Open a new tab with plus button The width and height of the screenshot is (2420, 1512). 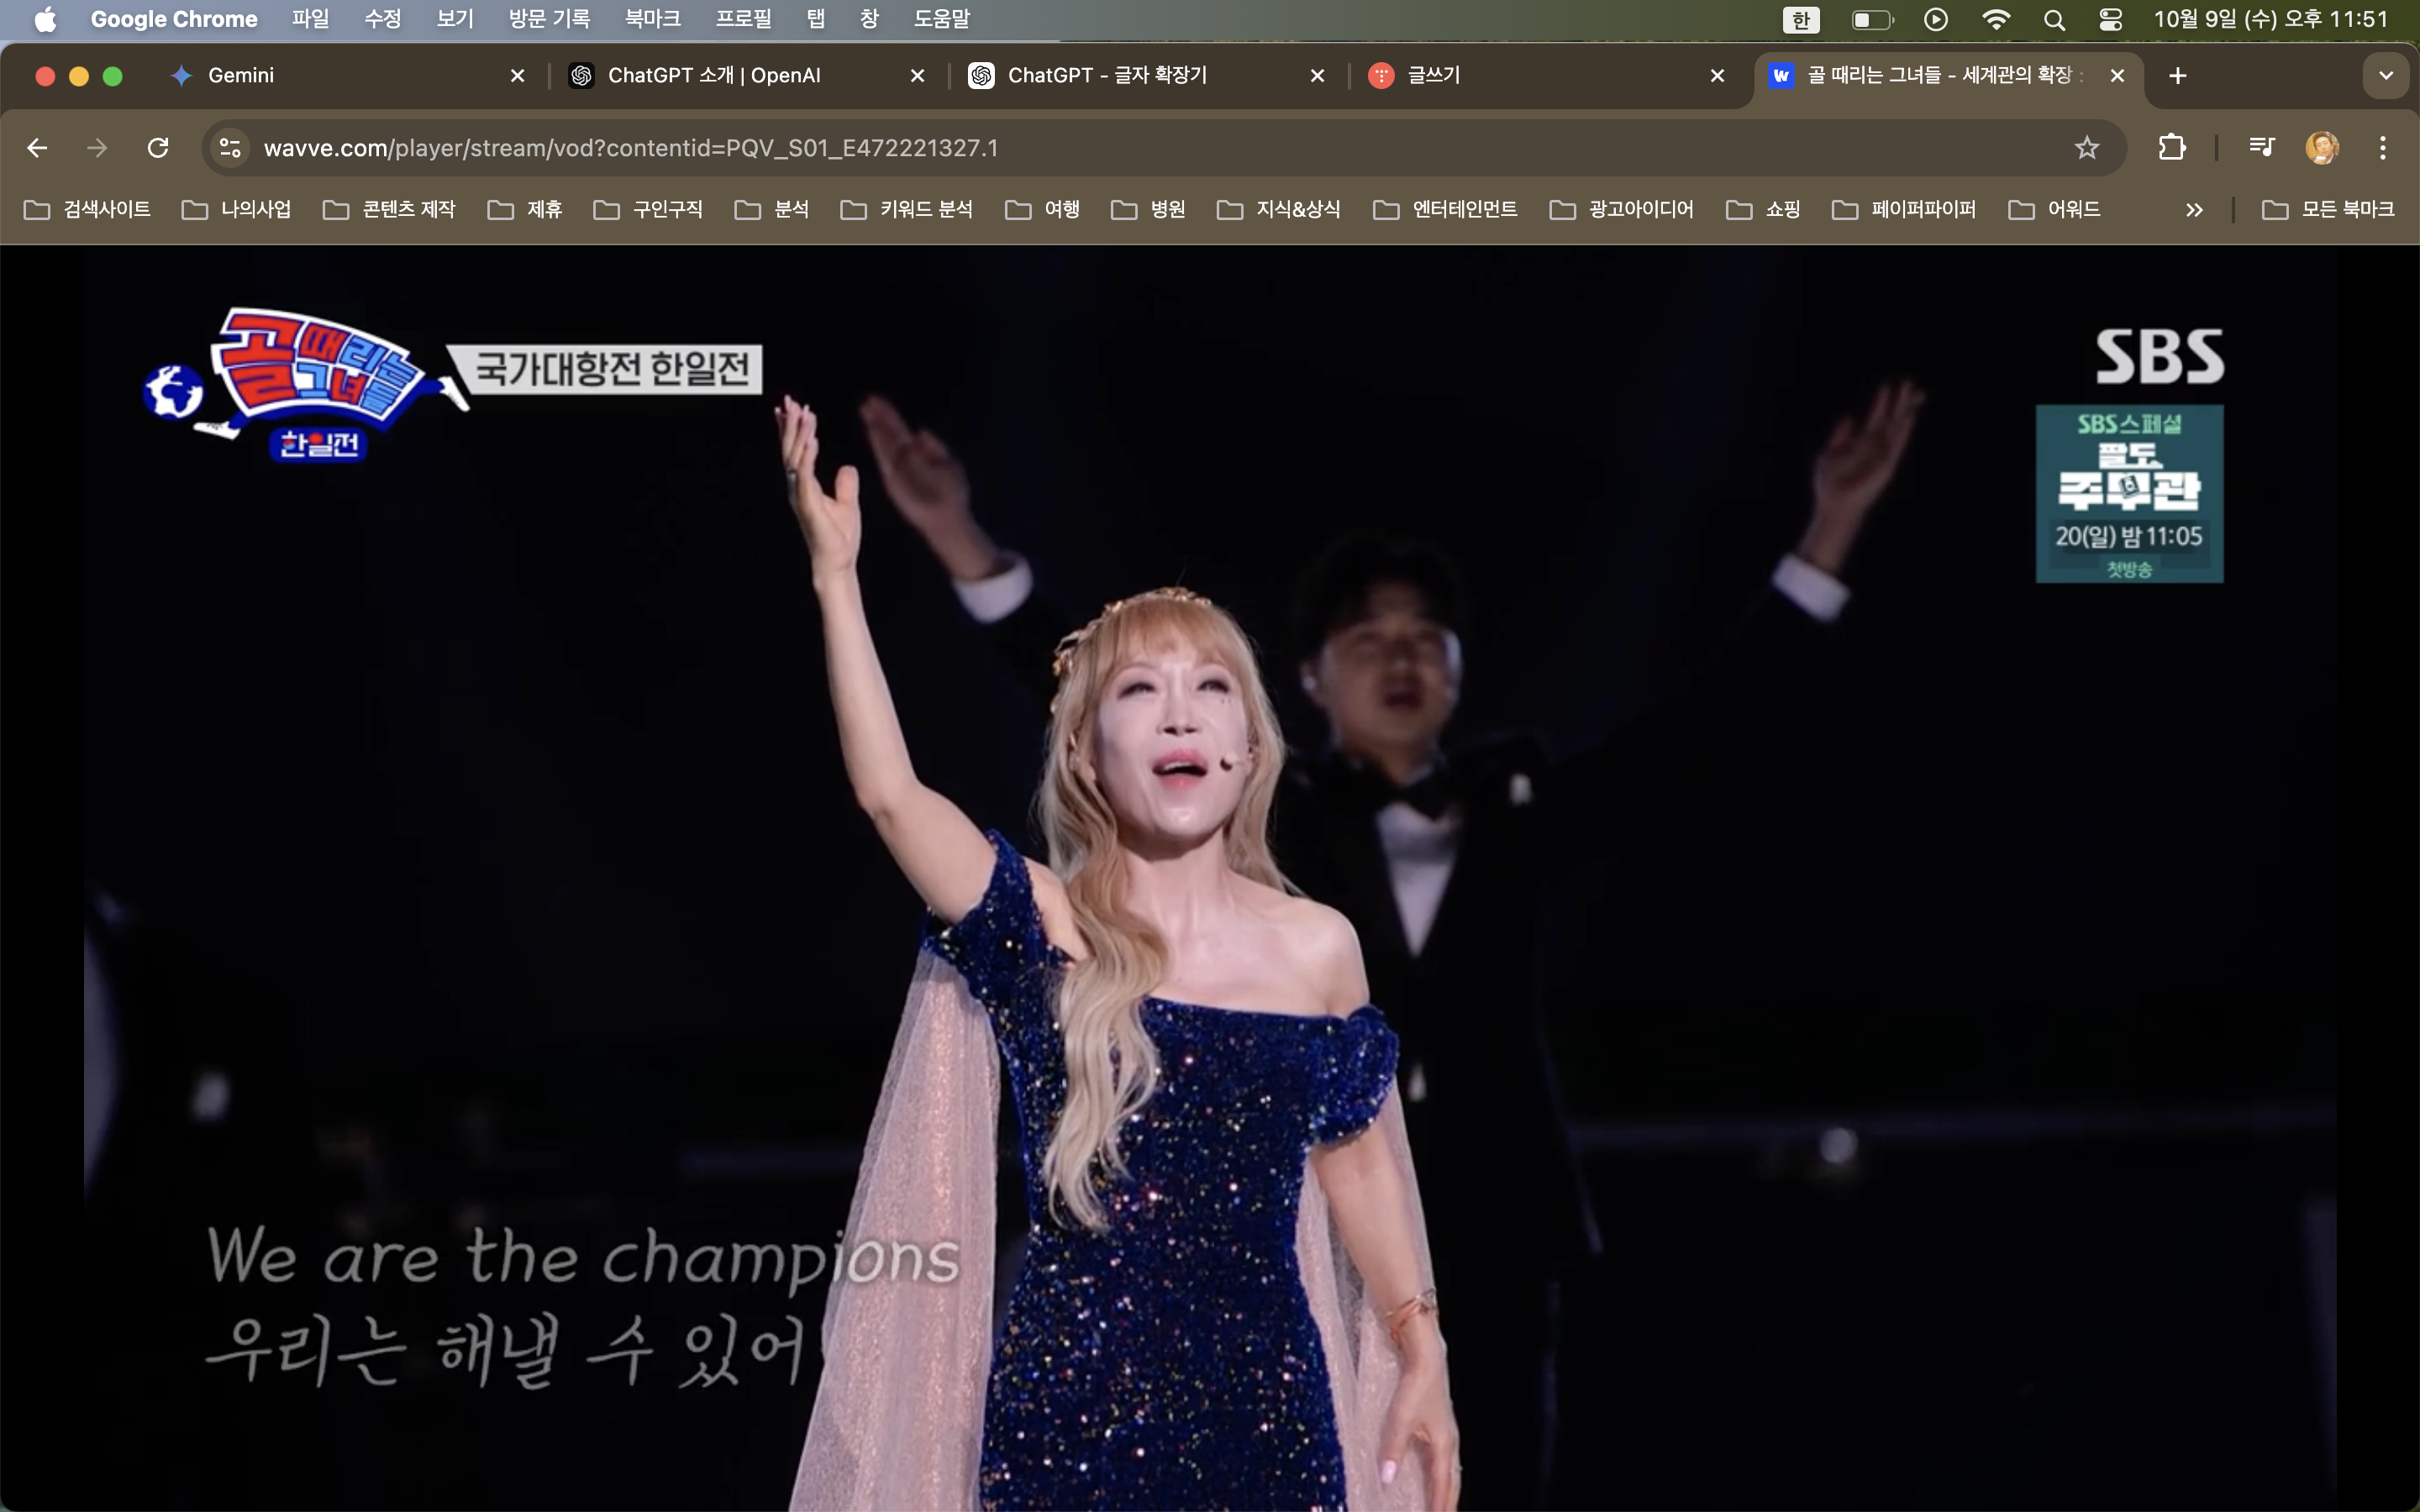click(2178, 76)
